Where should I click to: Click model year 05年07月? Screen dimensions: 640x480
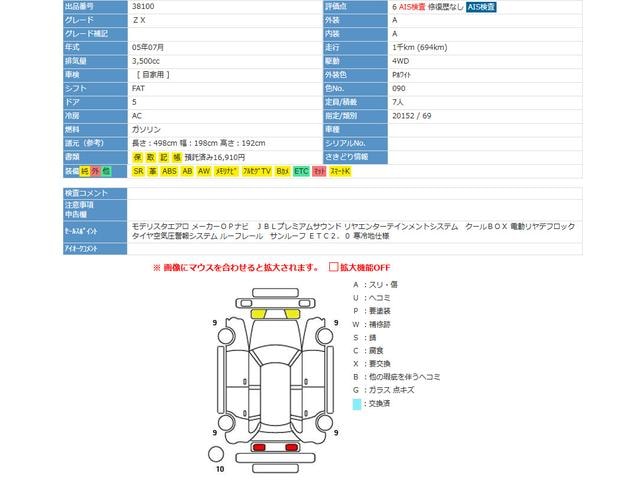click(x=148, y=47)
